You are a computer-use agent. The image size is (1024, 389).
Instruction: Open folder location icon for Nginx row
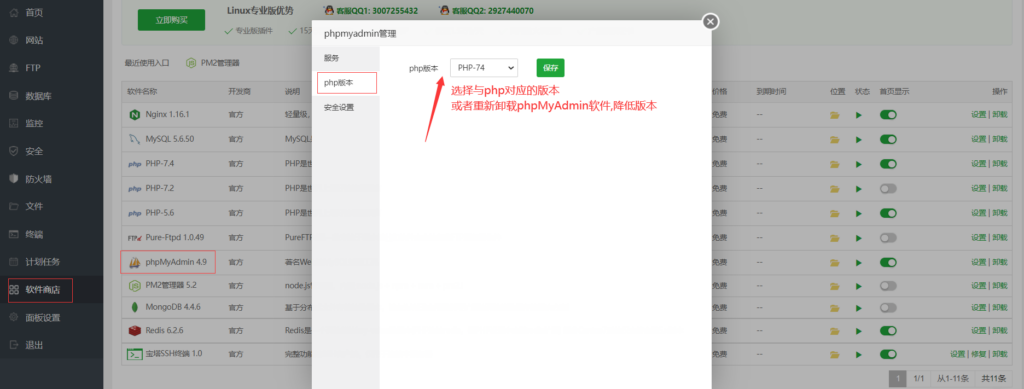(835, 115)
